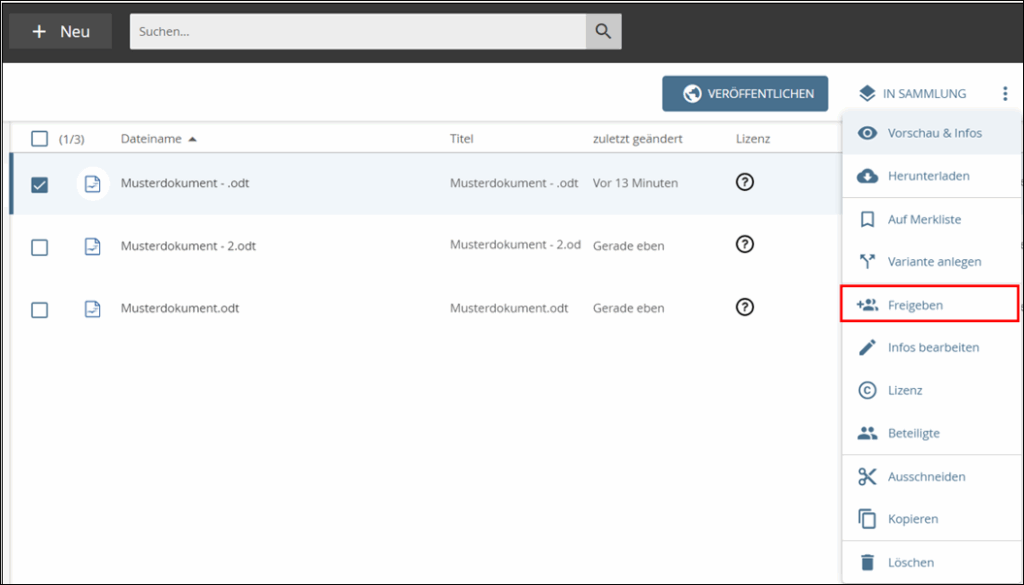The image size is (1024, 585).
Task: Open the three-dot more options menu
Action: click(x=1005, y=94)
